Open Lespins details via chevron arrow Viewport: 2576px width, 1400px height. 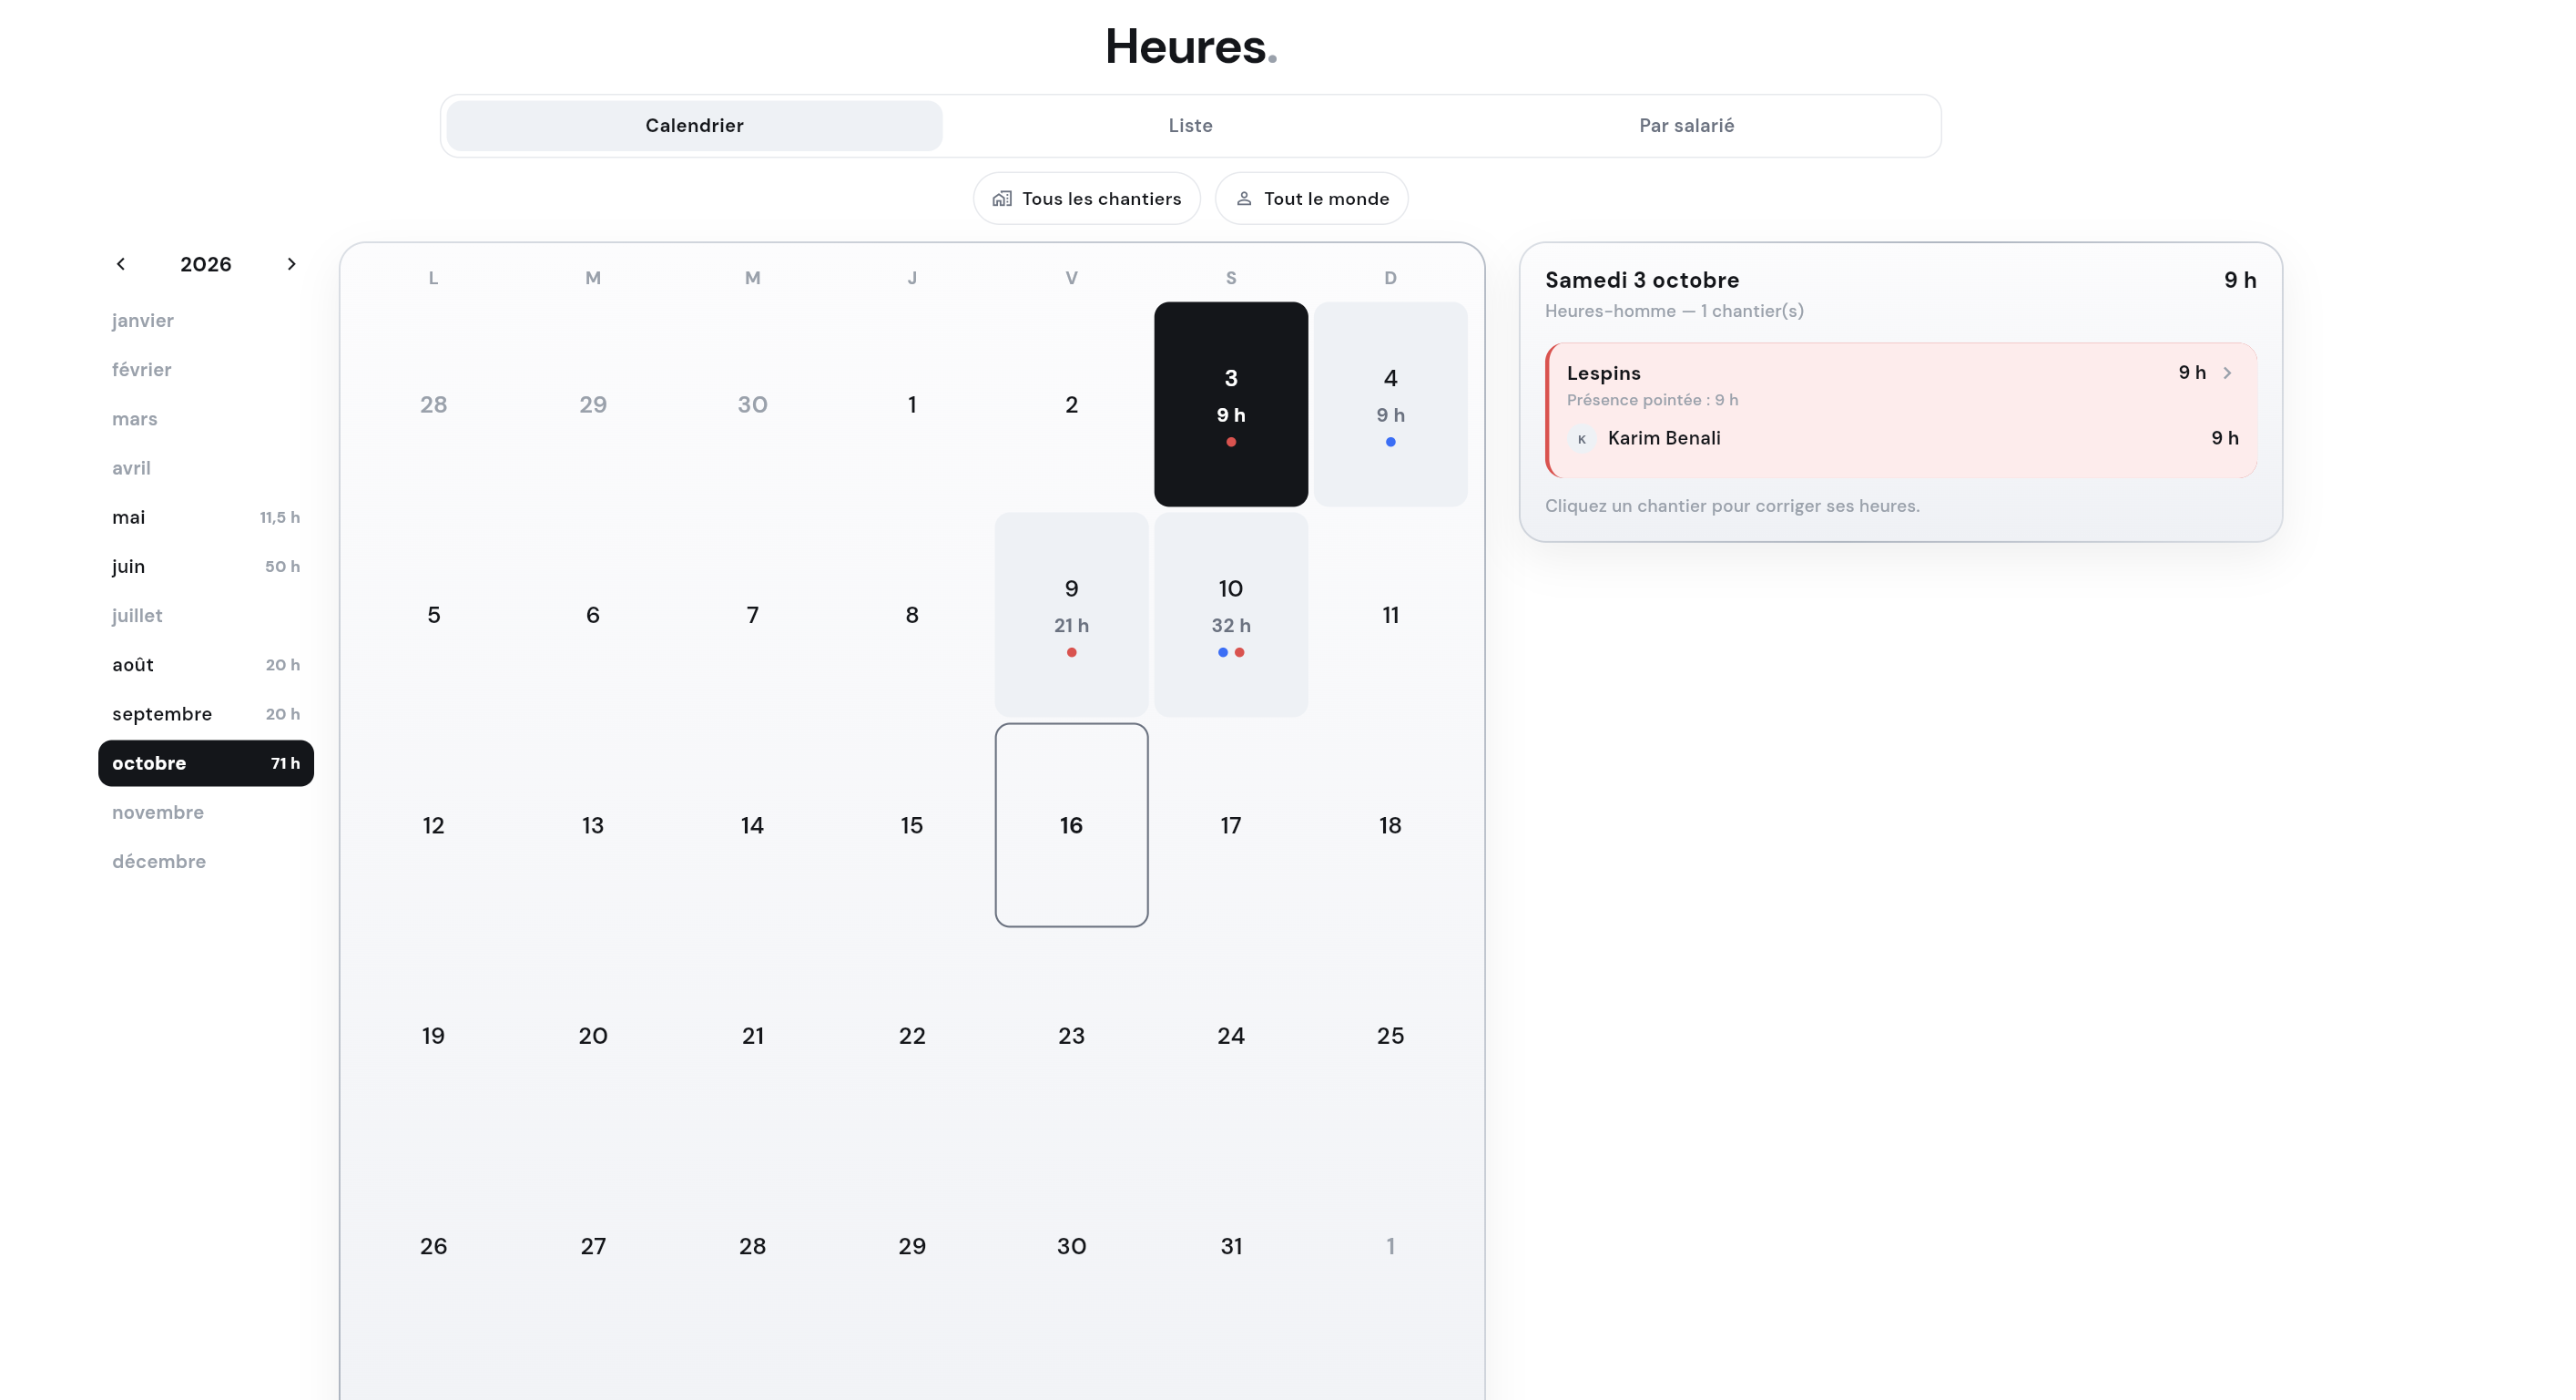[x=2227, y=373]
